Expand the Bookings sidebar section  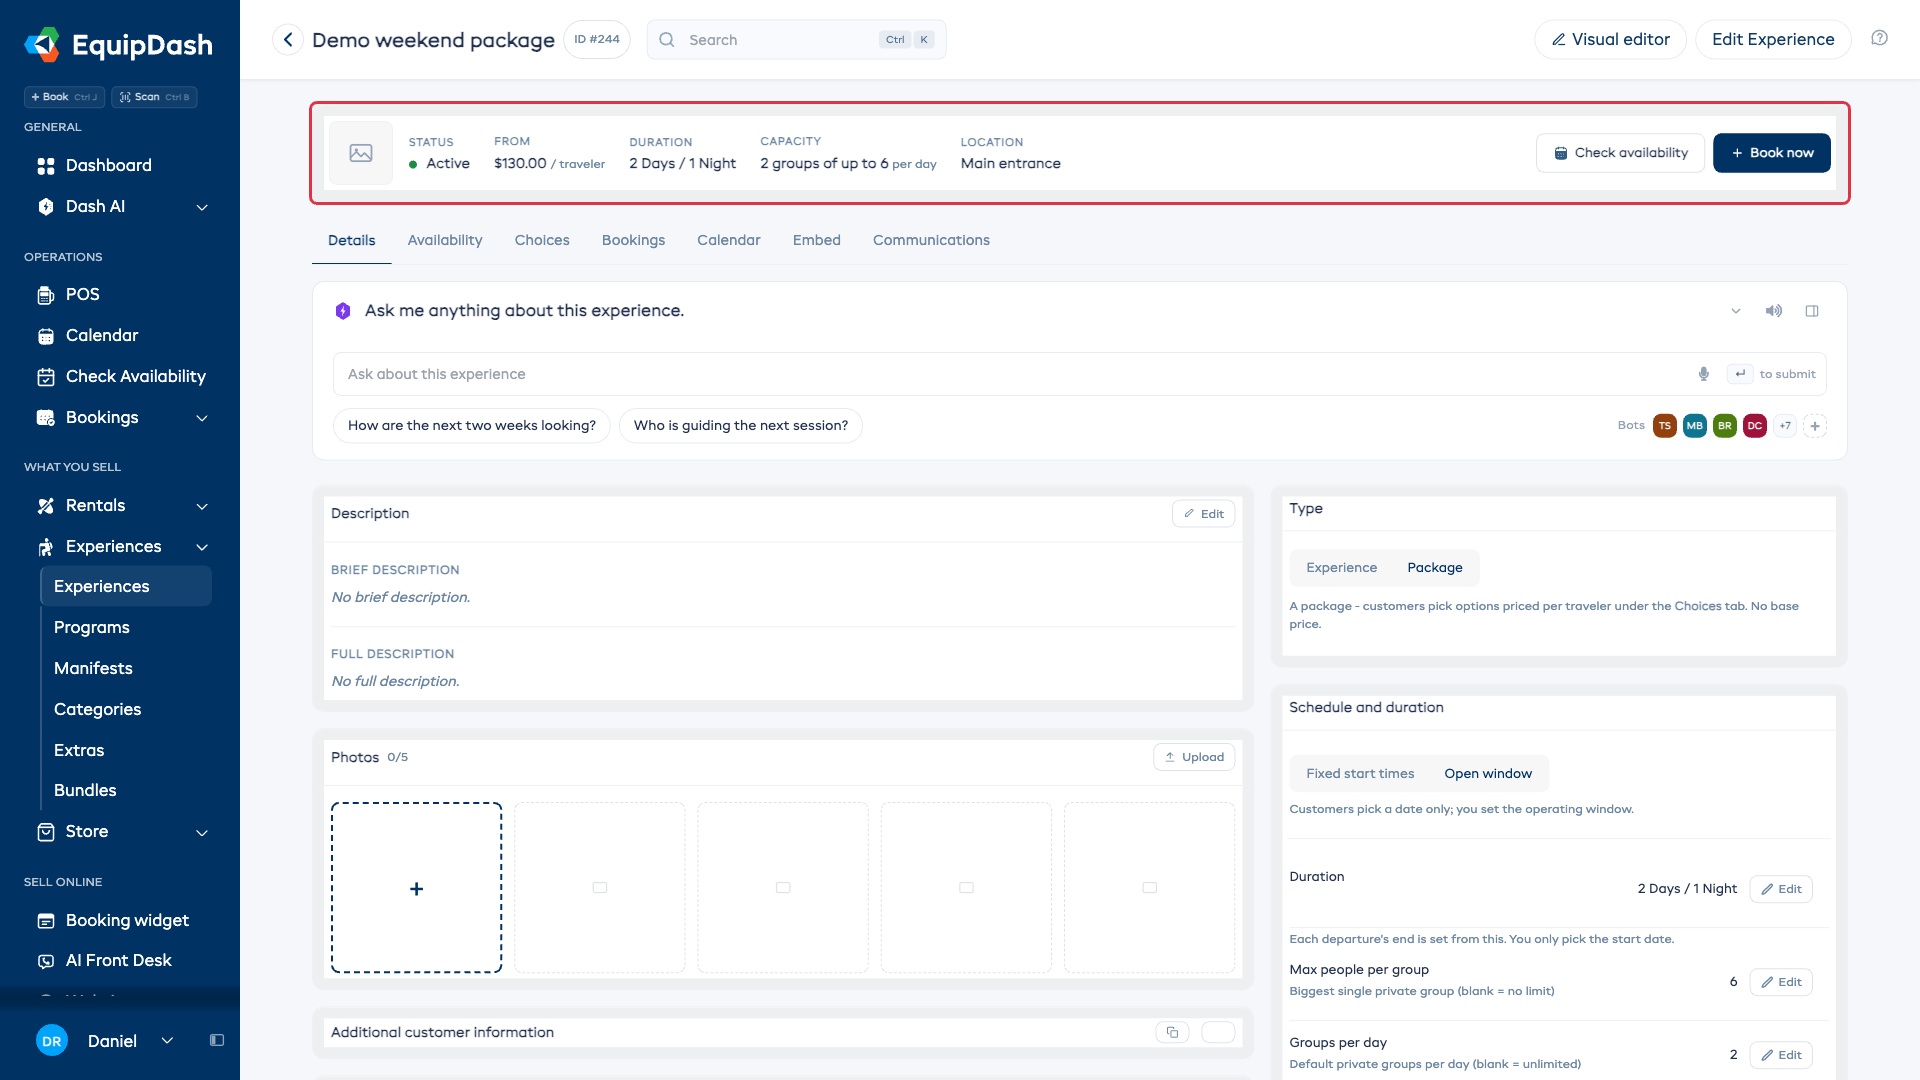[202, 418]
